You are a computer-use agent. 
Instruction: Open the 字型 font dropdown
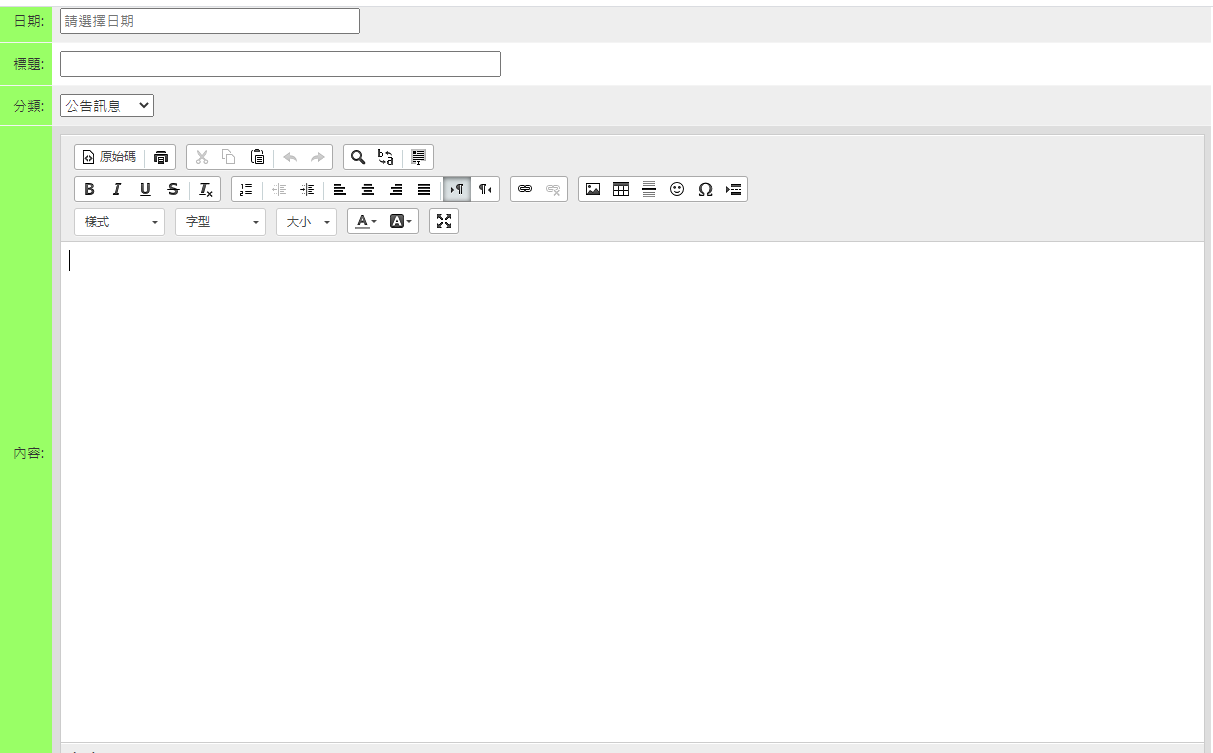tap(220, 222)
